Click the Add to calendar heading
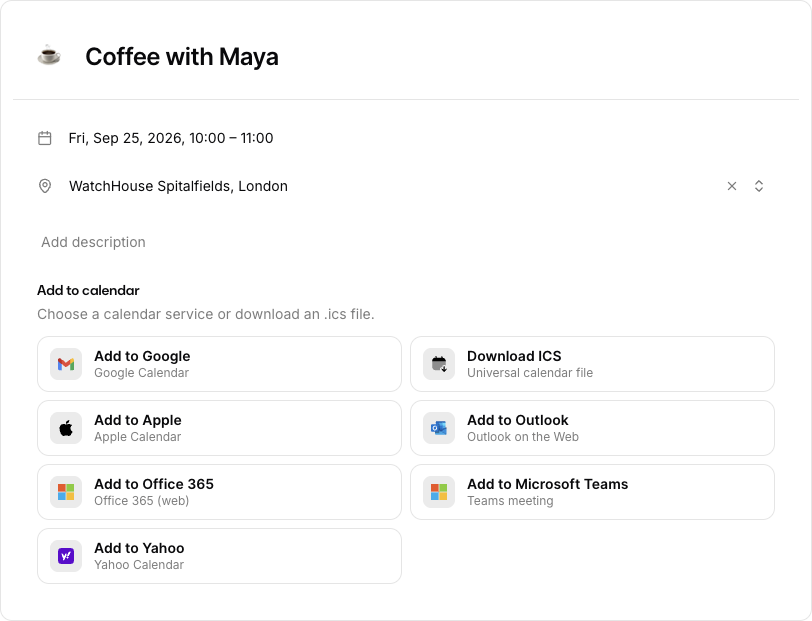The height and width of the screenshot is (621, 812). click(x=88, y=291)
